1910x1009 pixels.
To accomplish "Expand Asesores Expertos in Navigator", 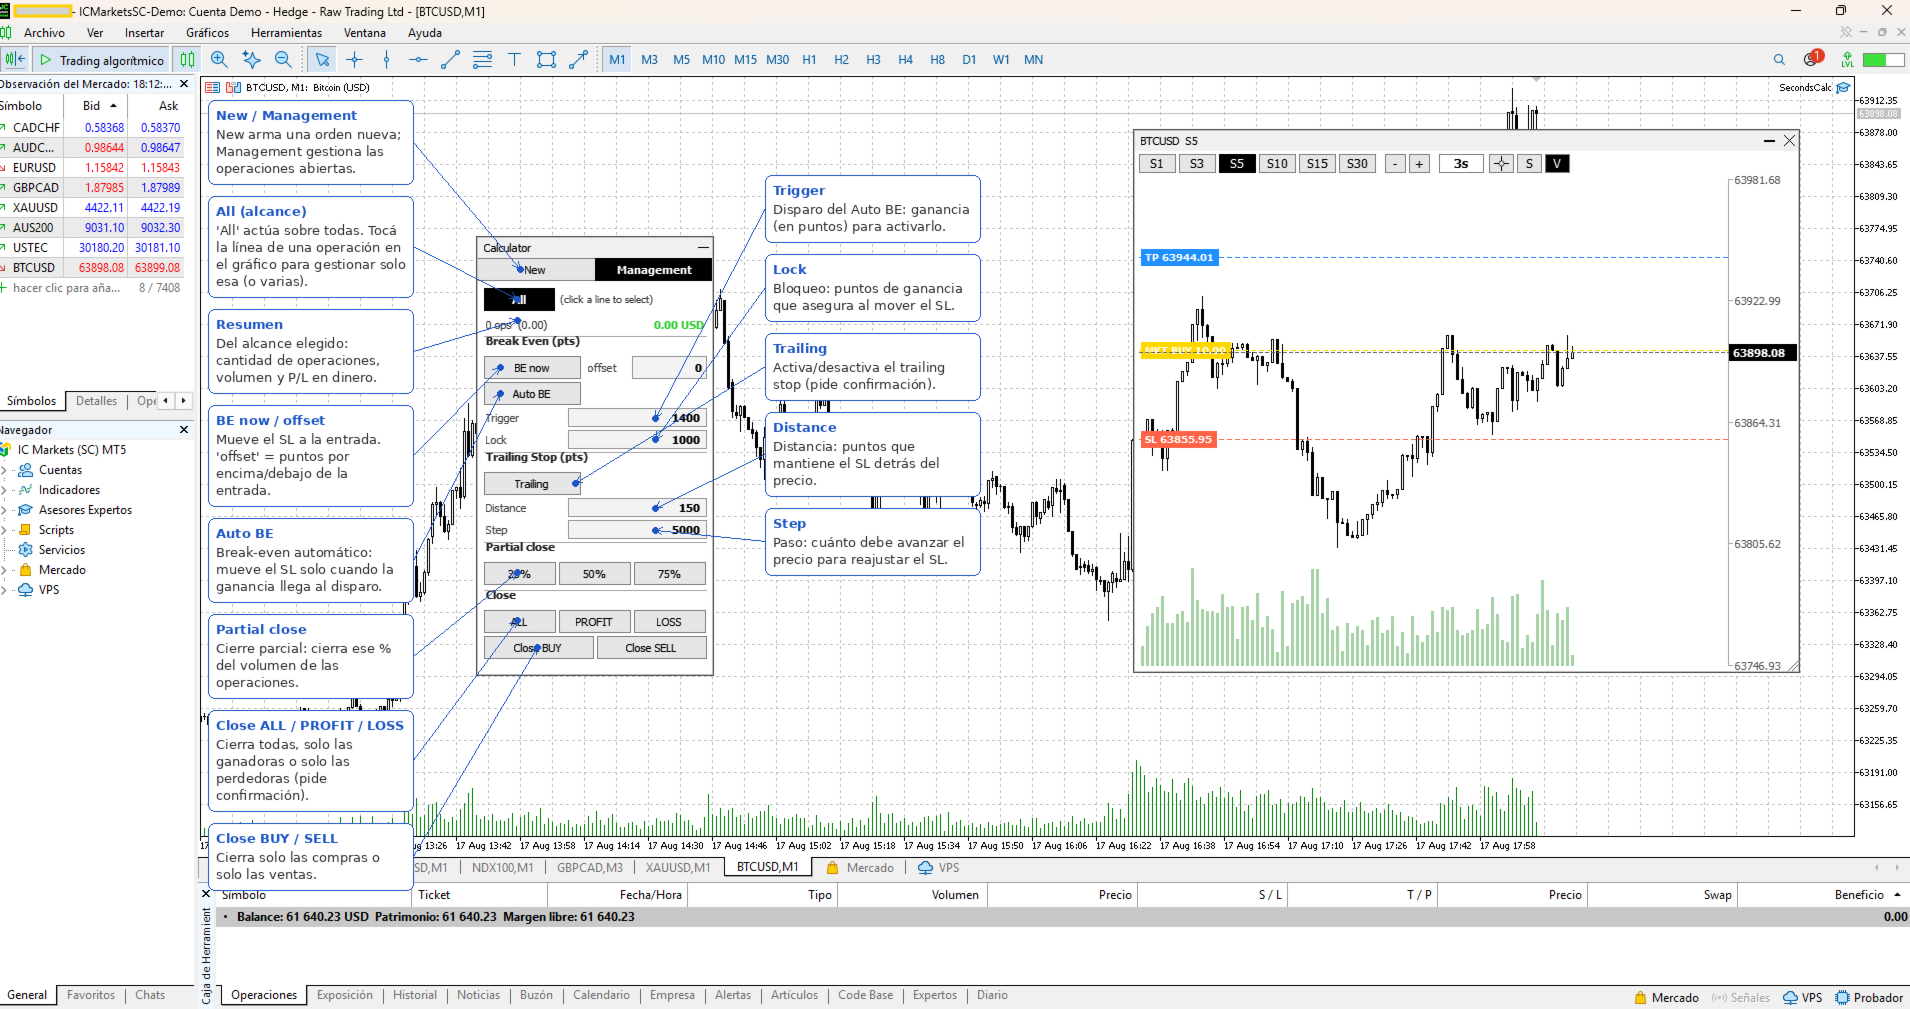I will point(5,510).
